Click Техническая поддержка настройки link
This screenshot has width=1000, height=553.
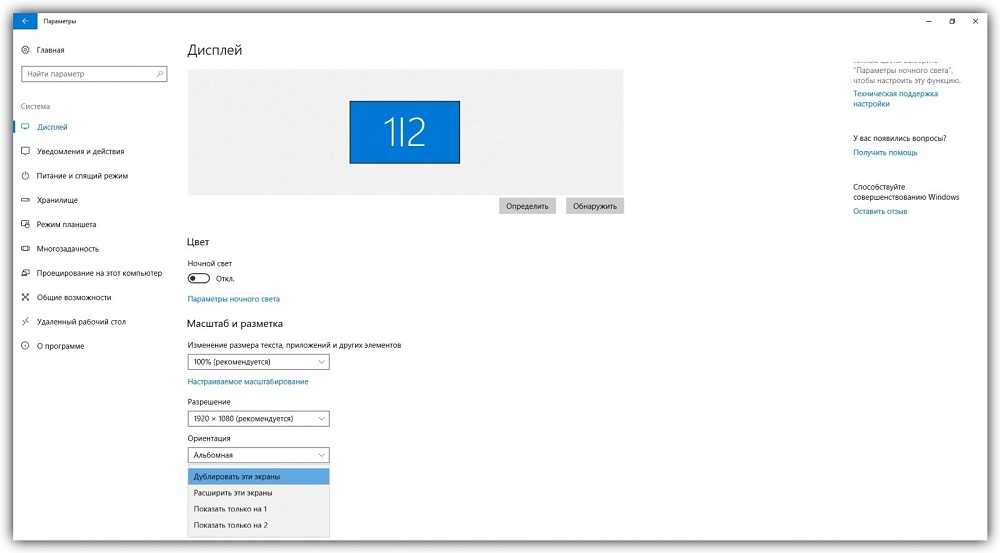coord(895,98)
